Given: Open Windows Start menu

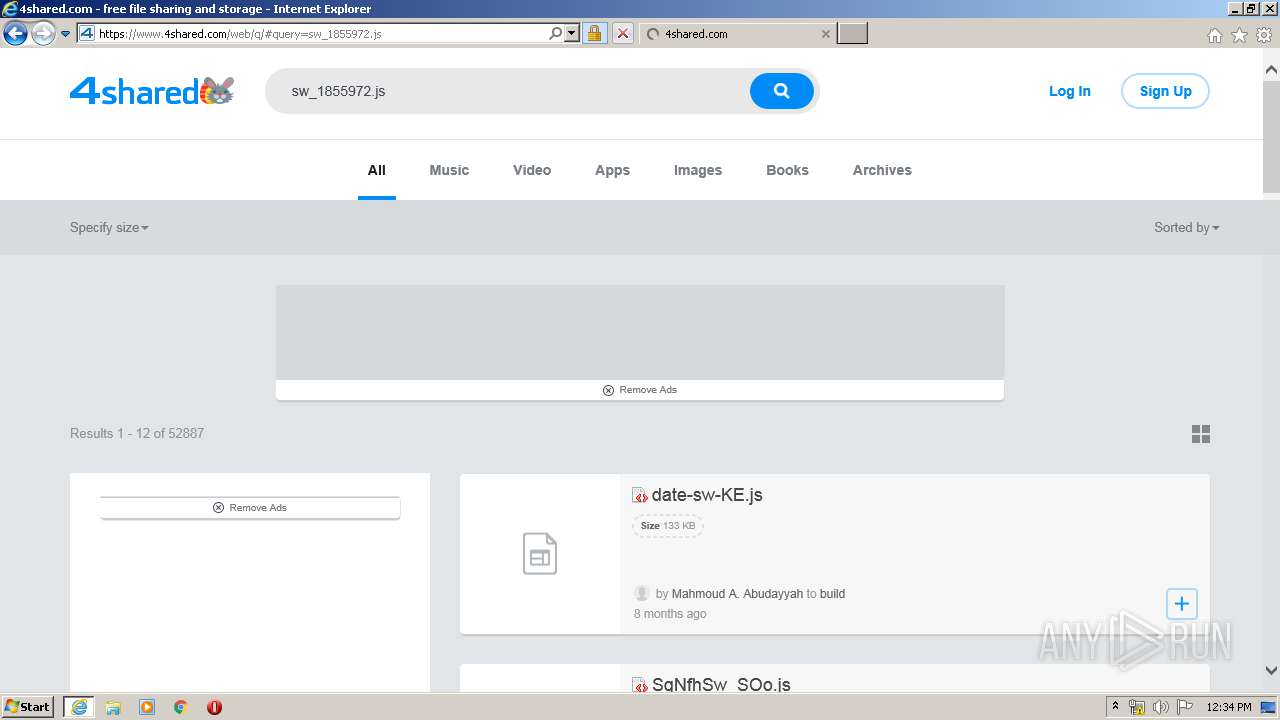Looking at the screenshot, I should (x=28, y=707).
